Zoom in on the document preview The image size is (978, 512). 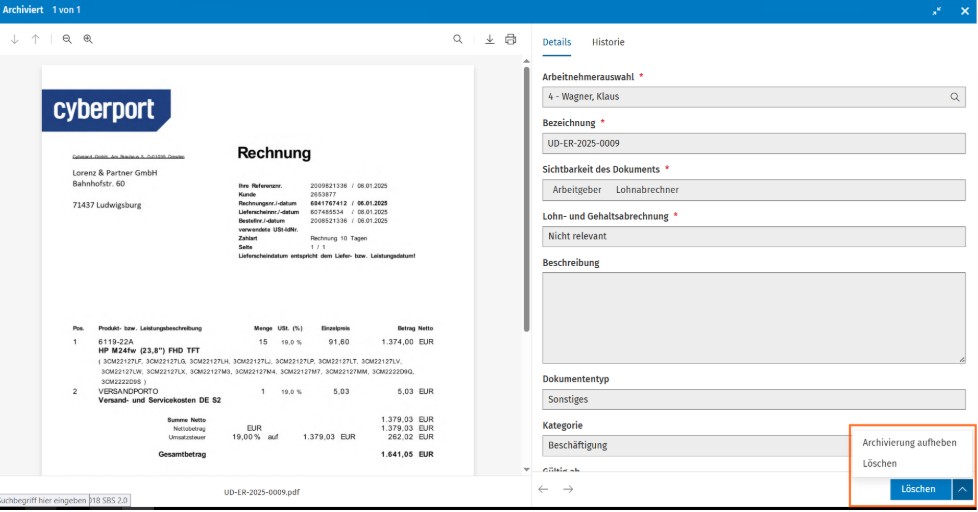coord(88,39)
